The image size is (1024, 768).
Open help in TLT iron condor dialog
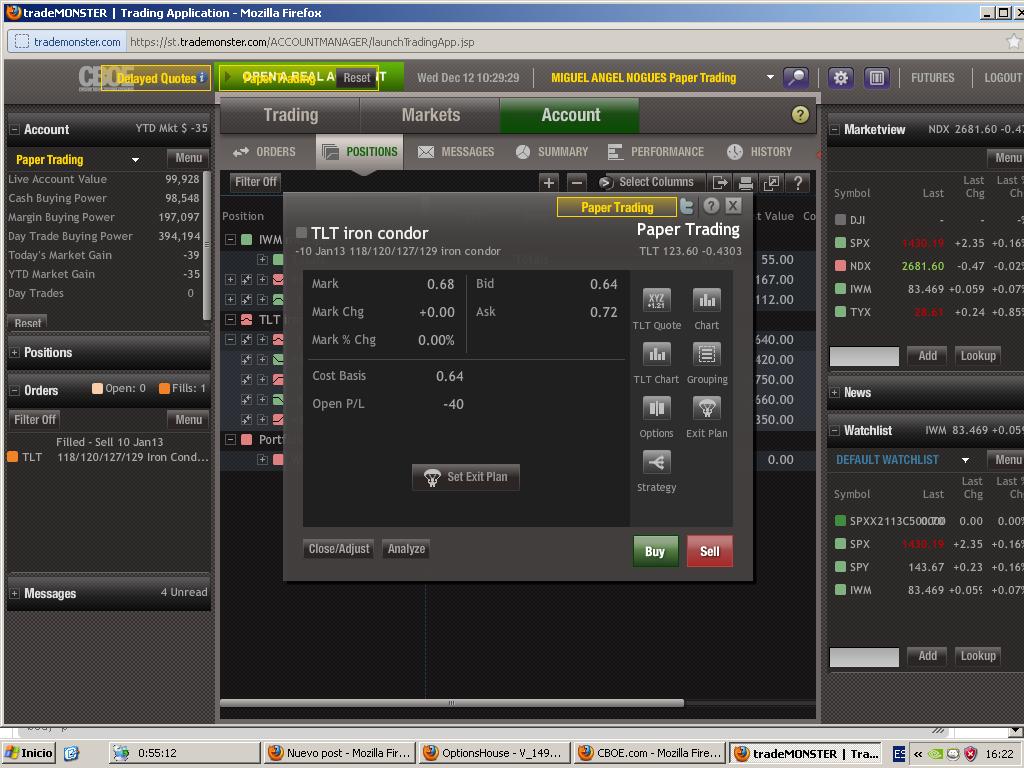pos(711,206)
